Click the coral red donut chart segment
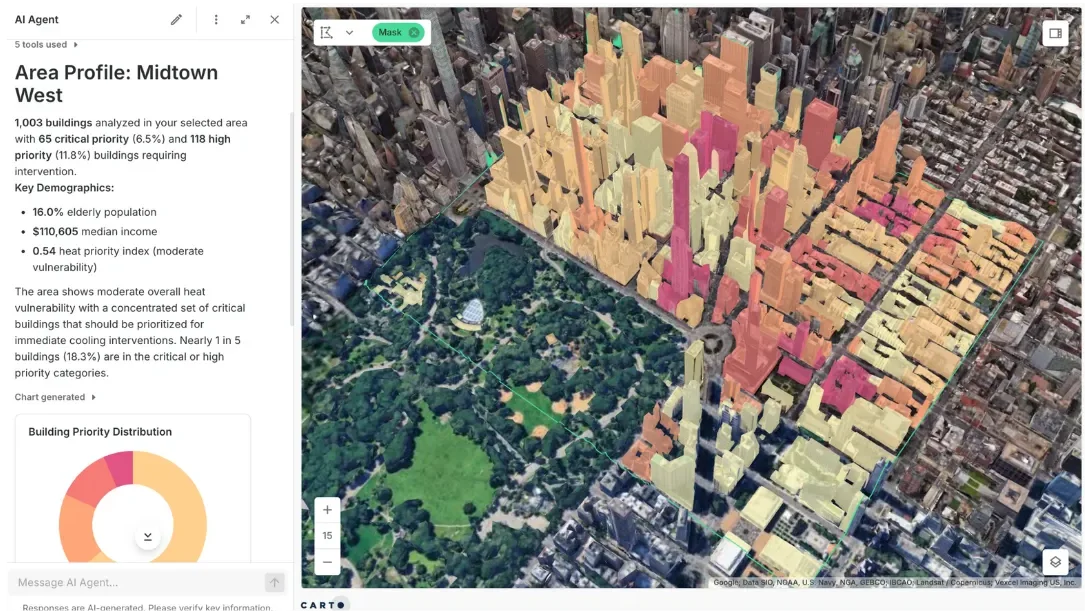This screenshot has height=616, width=1092. [90, 484]
